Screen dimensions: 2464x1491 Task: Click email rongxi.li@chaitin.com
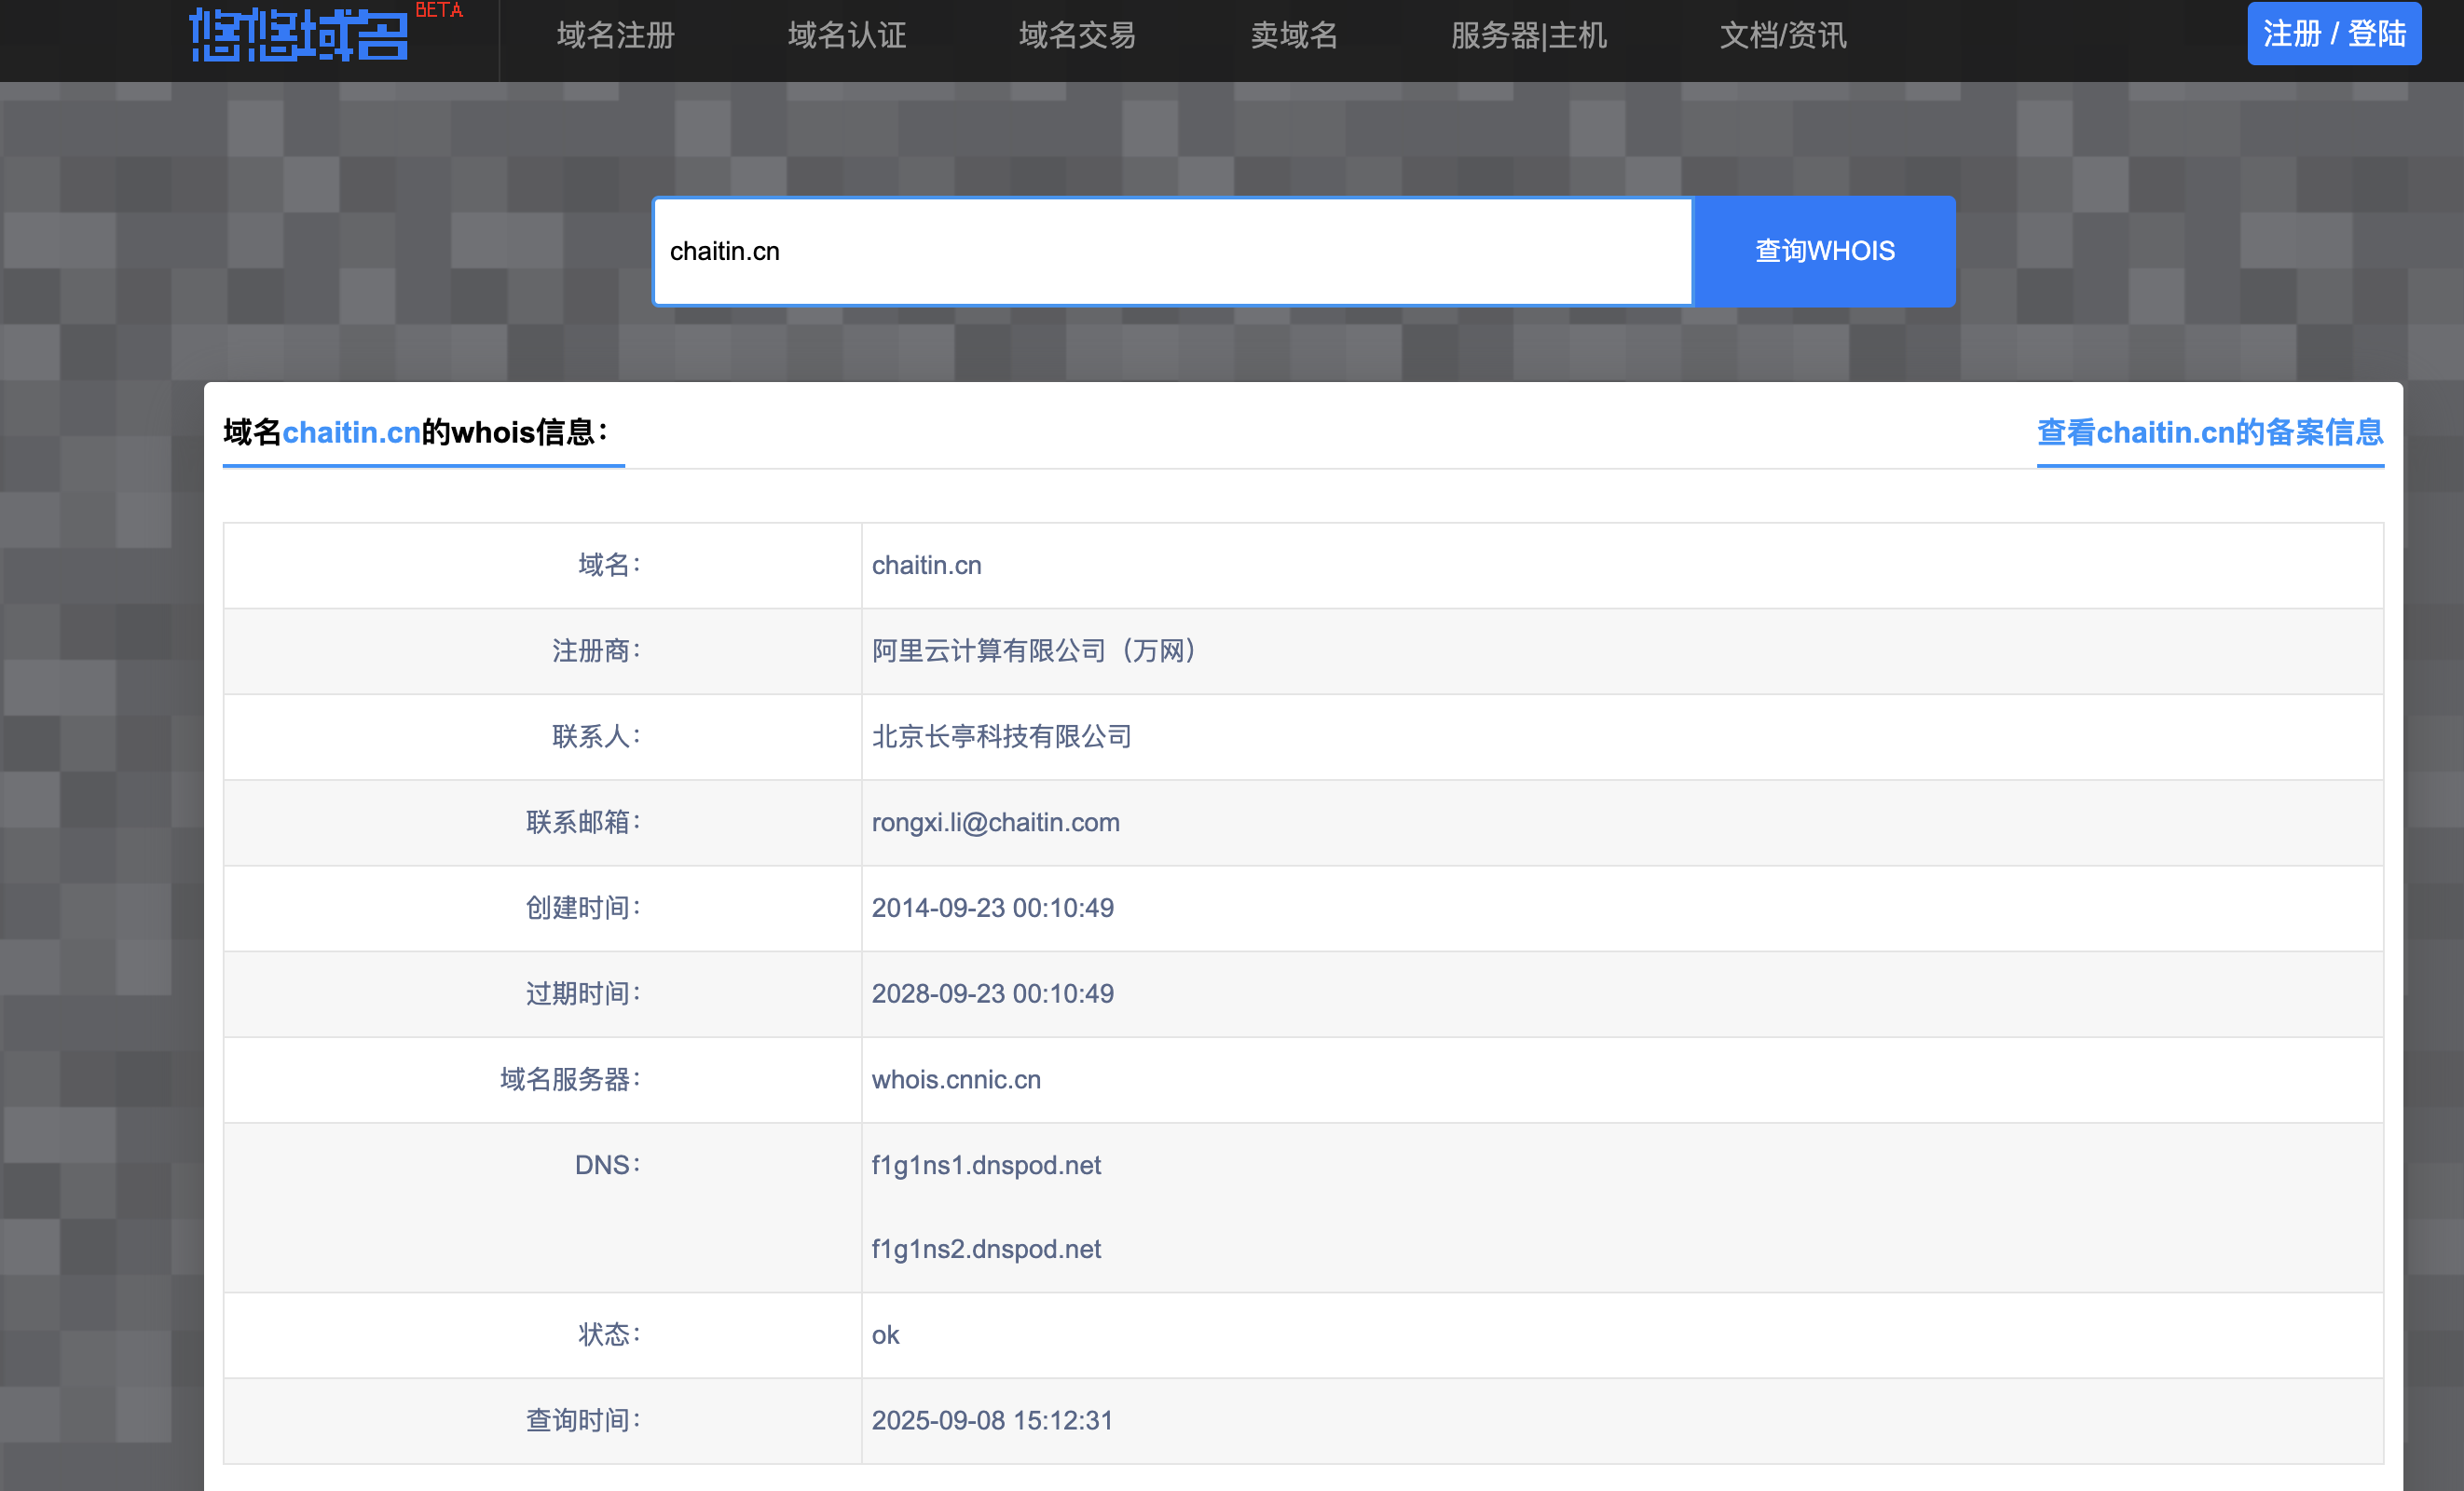click(995, 822)
